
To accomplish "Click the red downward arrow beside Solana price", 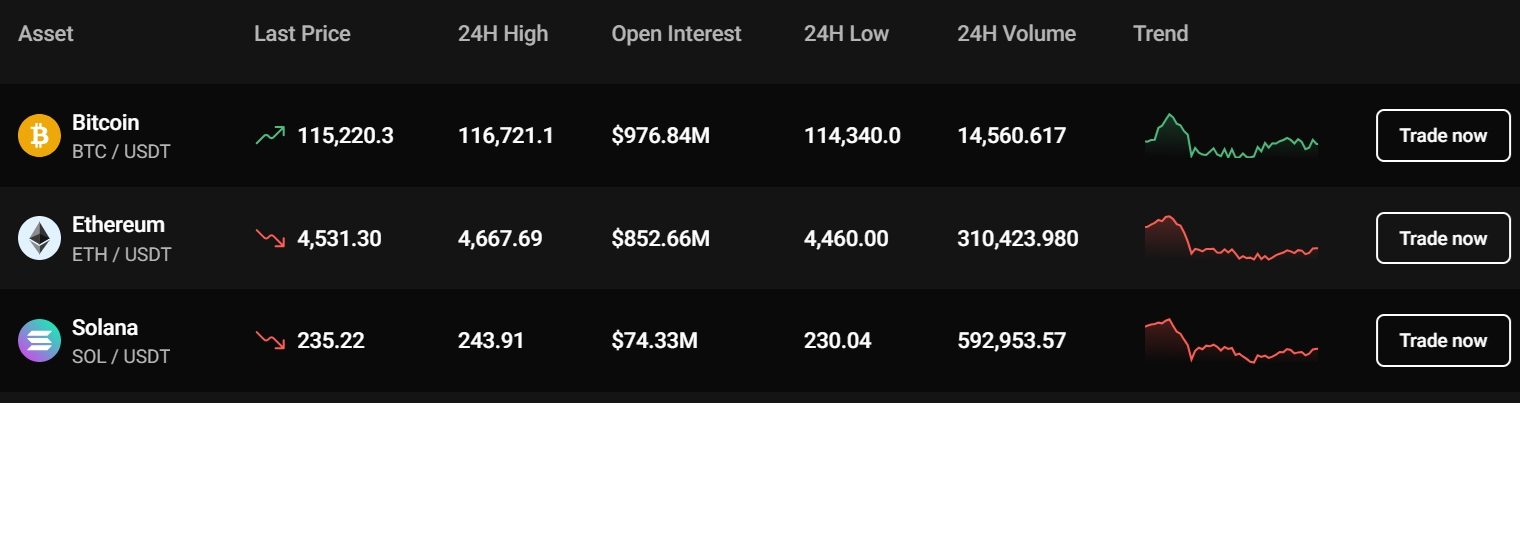I will point(270,341).
